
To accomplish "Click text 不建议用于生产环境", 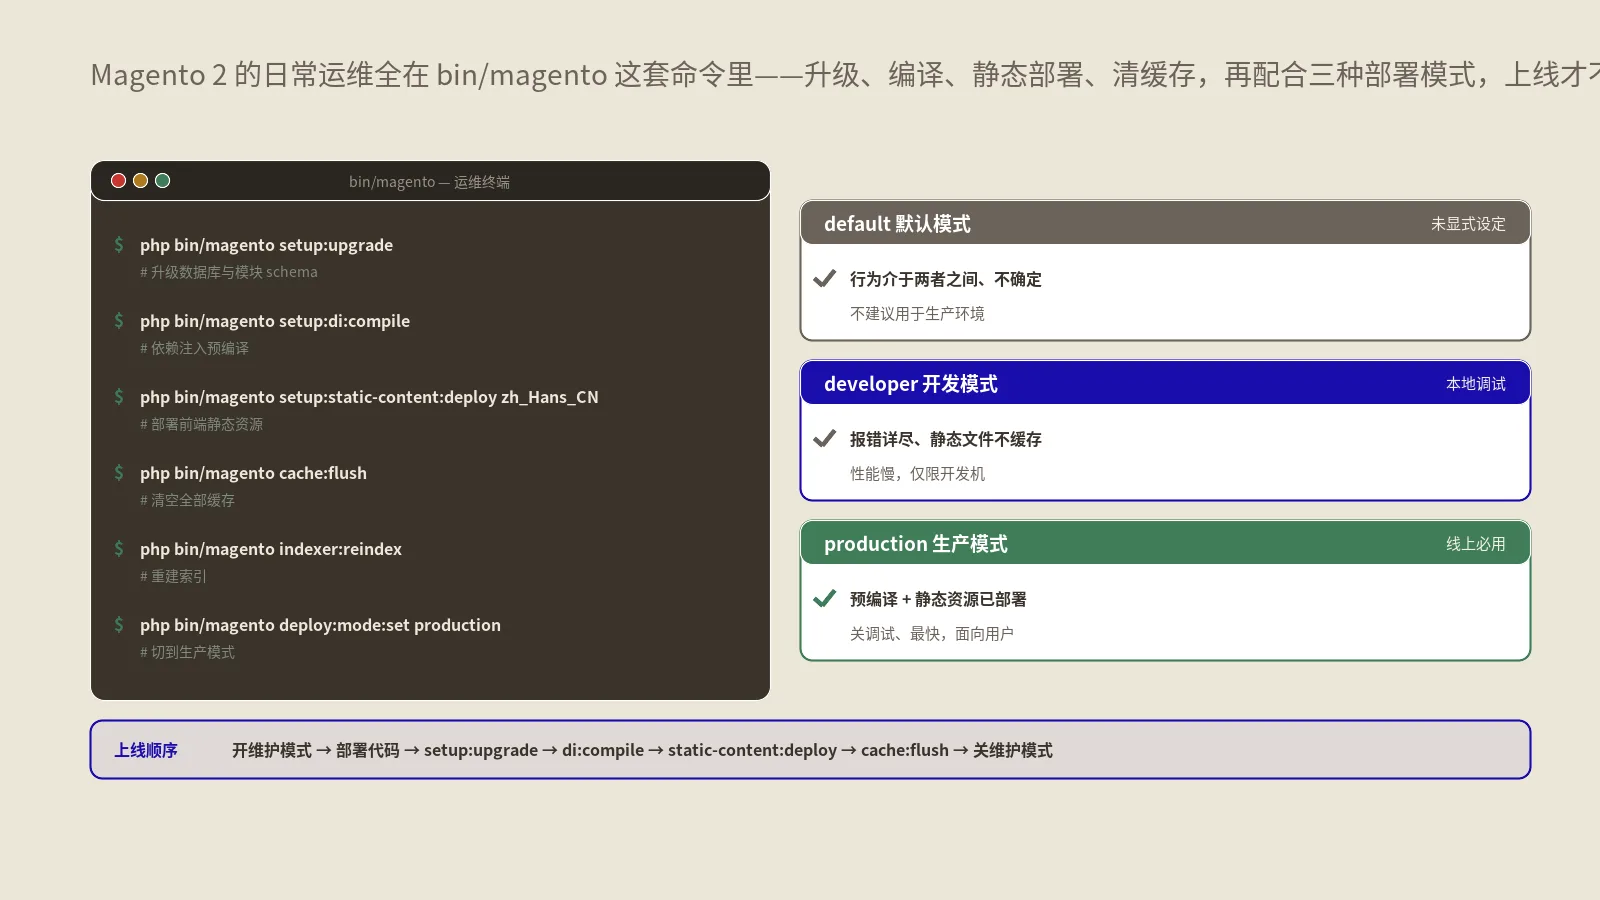I will click(917, 314).
